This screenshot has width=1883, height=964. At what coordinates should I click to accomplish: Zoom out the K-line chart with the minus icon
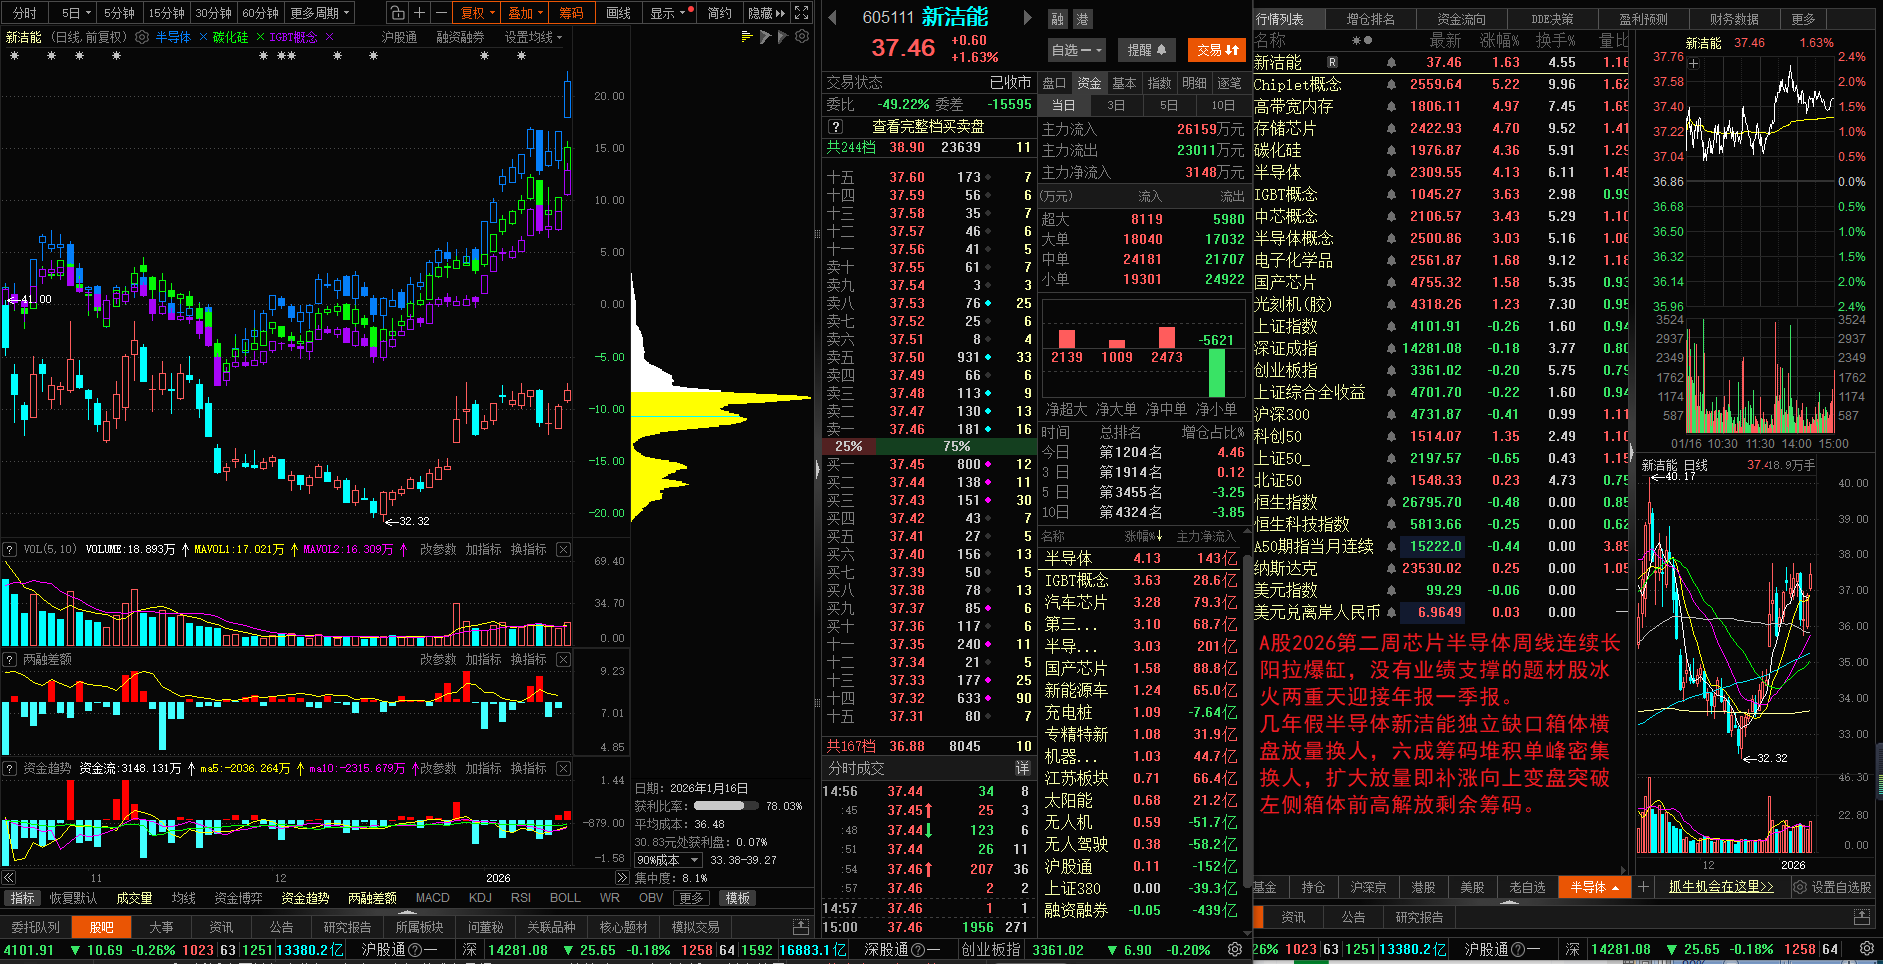[441, 13]
